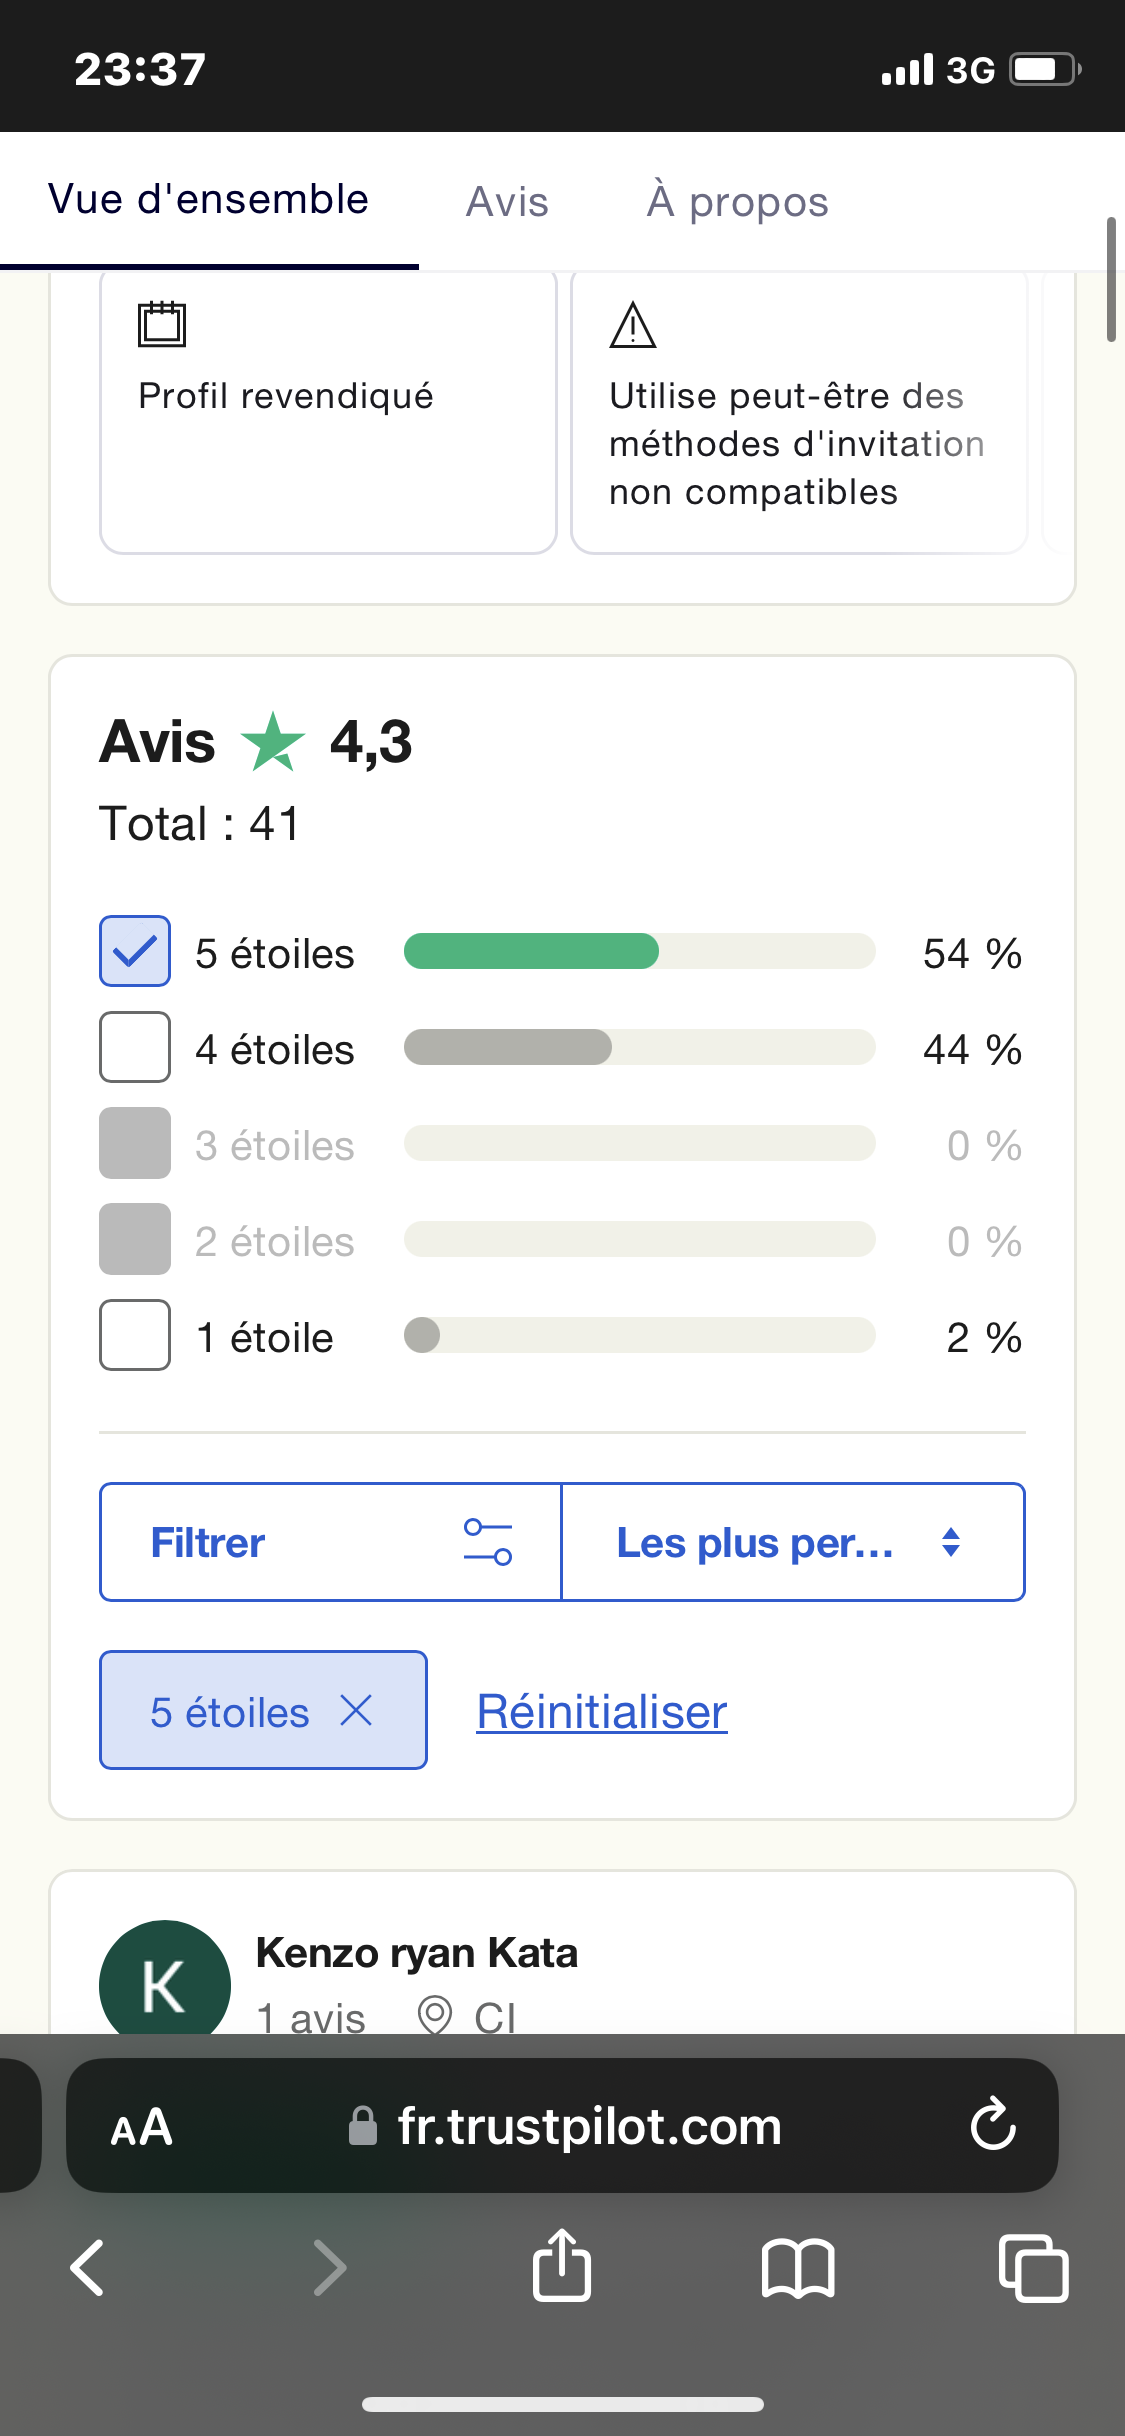Click the invitation methods warning icon
Screen dimensions: 1125x2436
pos(633,326)
